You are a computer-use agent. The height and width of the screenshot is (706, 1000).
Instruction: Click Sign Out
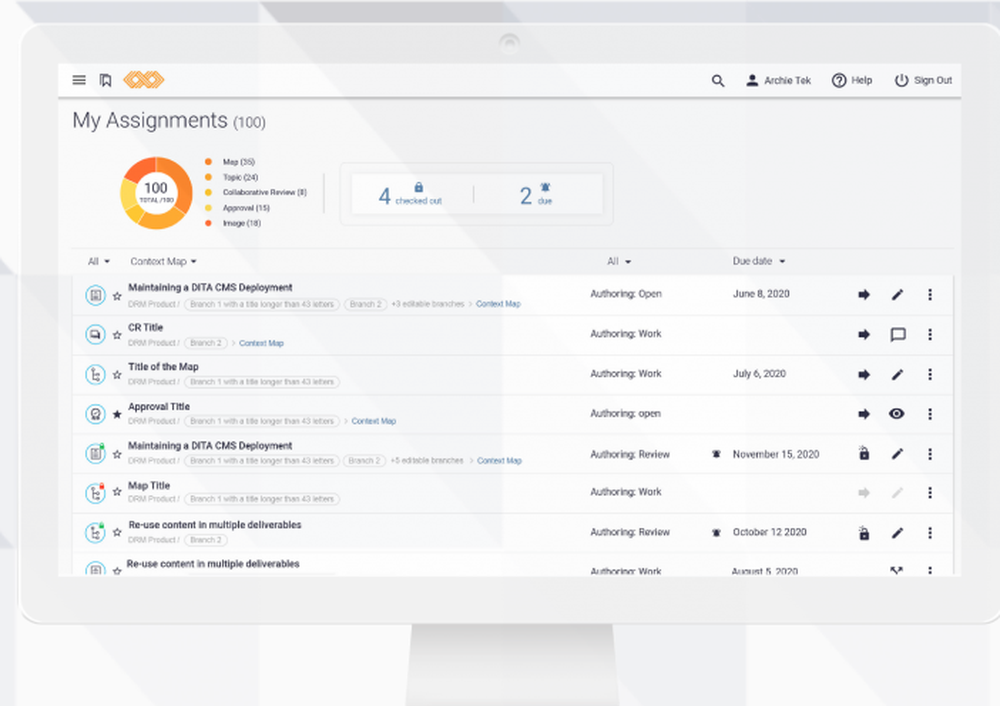tap(923, 80)
